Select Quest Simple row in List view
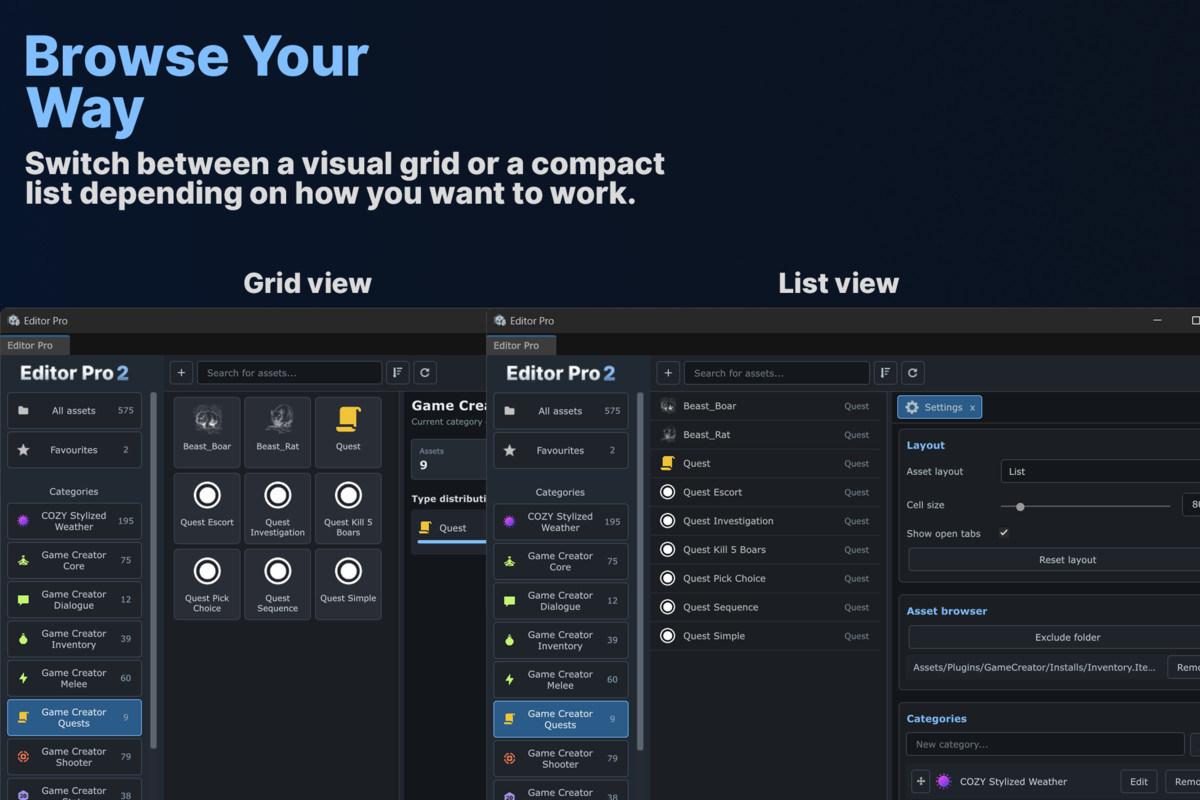 [766, 636]
